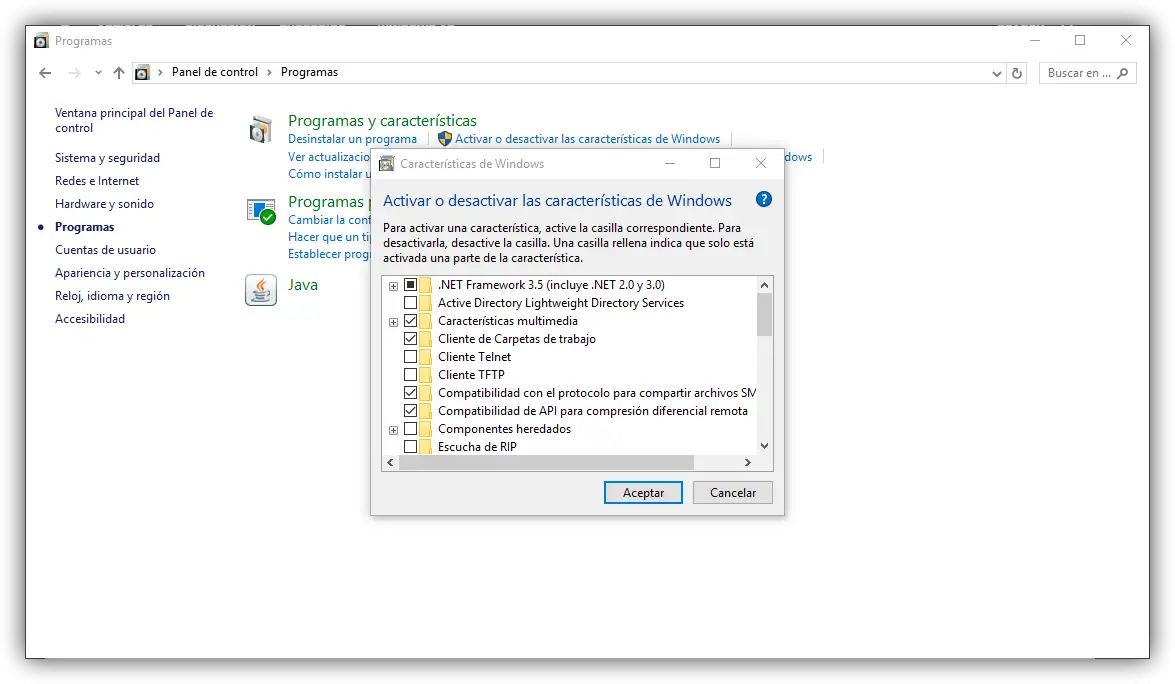Viewport: 1175px width, 684px height.
Task: Click the vertical scrollbar thumb in features list
Action: click(x=764, y=315)
